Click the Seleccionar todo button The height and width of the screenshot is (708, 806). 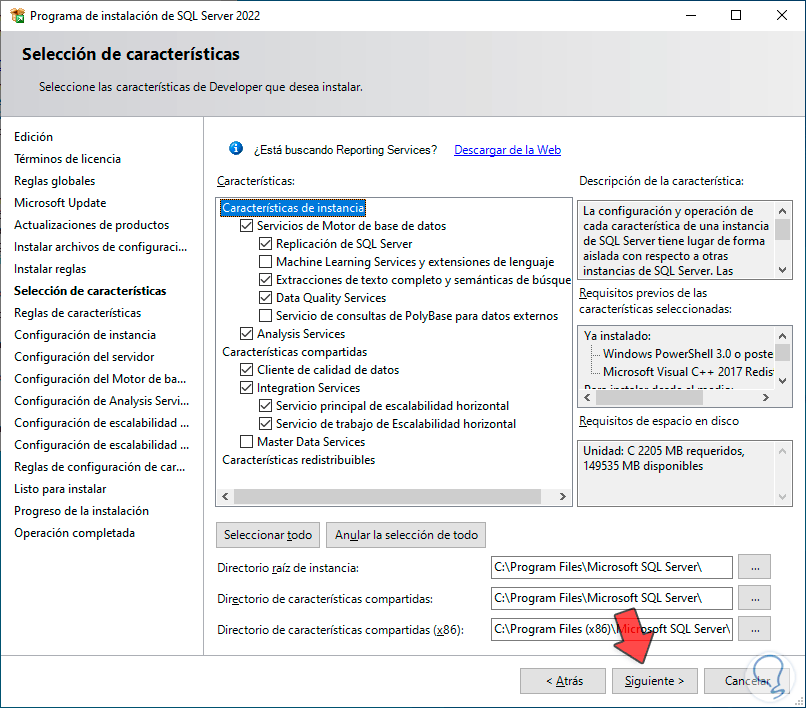click(x=268, y=535)
